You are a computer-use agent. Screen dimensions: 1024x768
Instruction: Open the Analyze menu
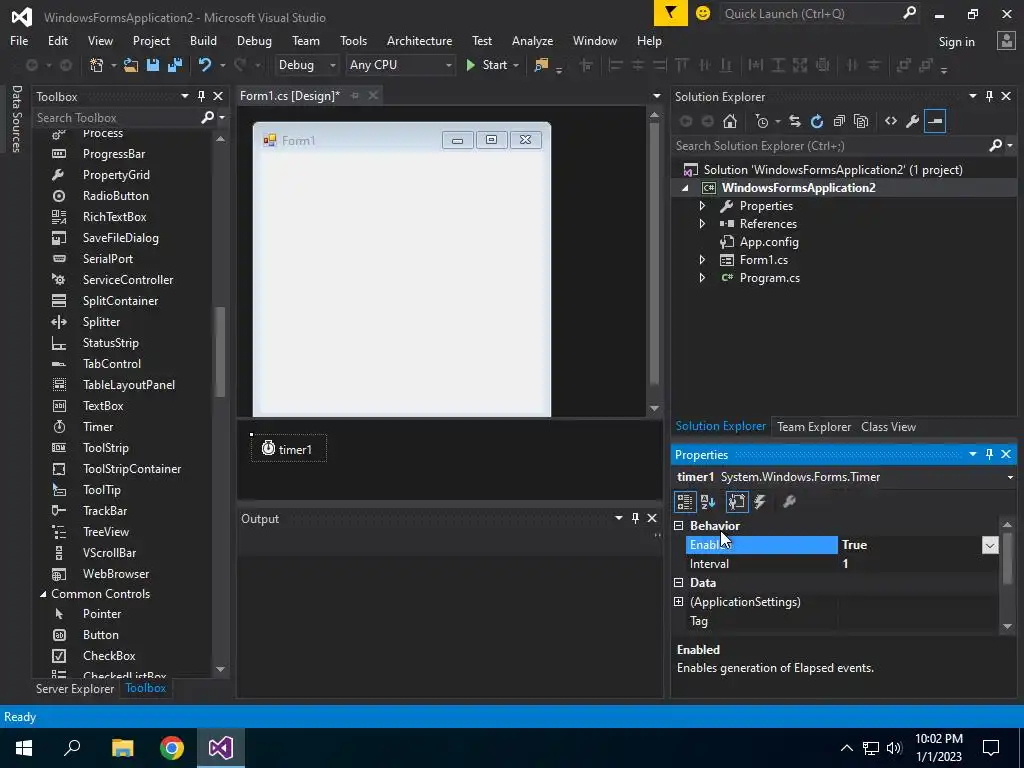click(x=532, y=40)
